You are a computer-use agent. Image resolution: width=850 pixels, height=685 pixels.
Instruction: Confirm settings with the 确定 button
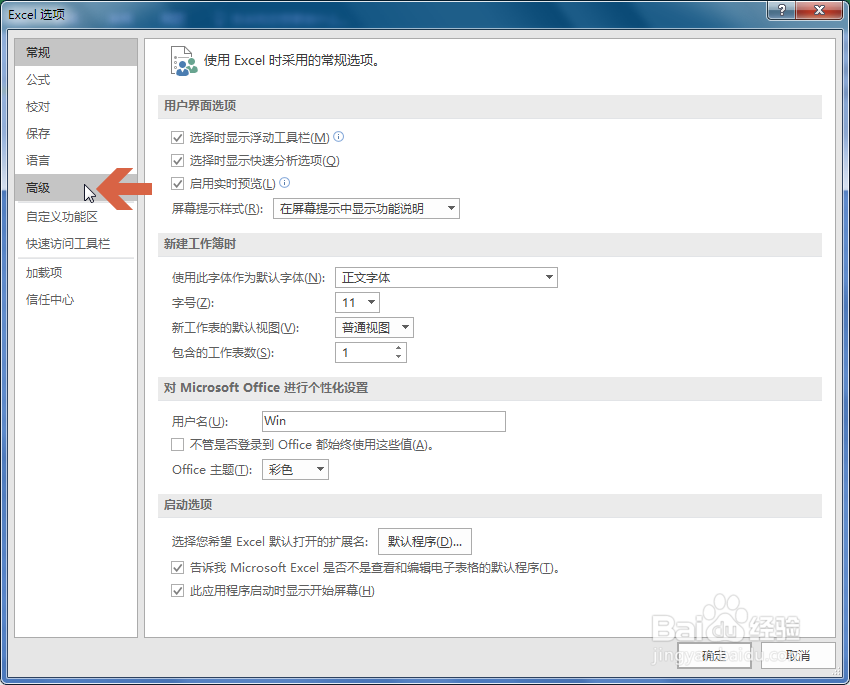[x=716, y=657]
